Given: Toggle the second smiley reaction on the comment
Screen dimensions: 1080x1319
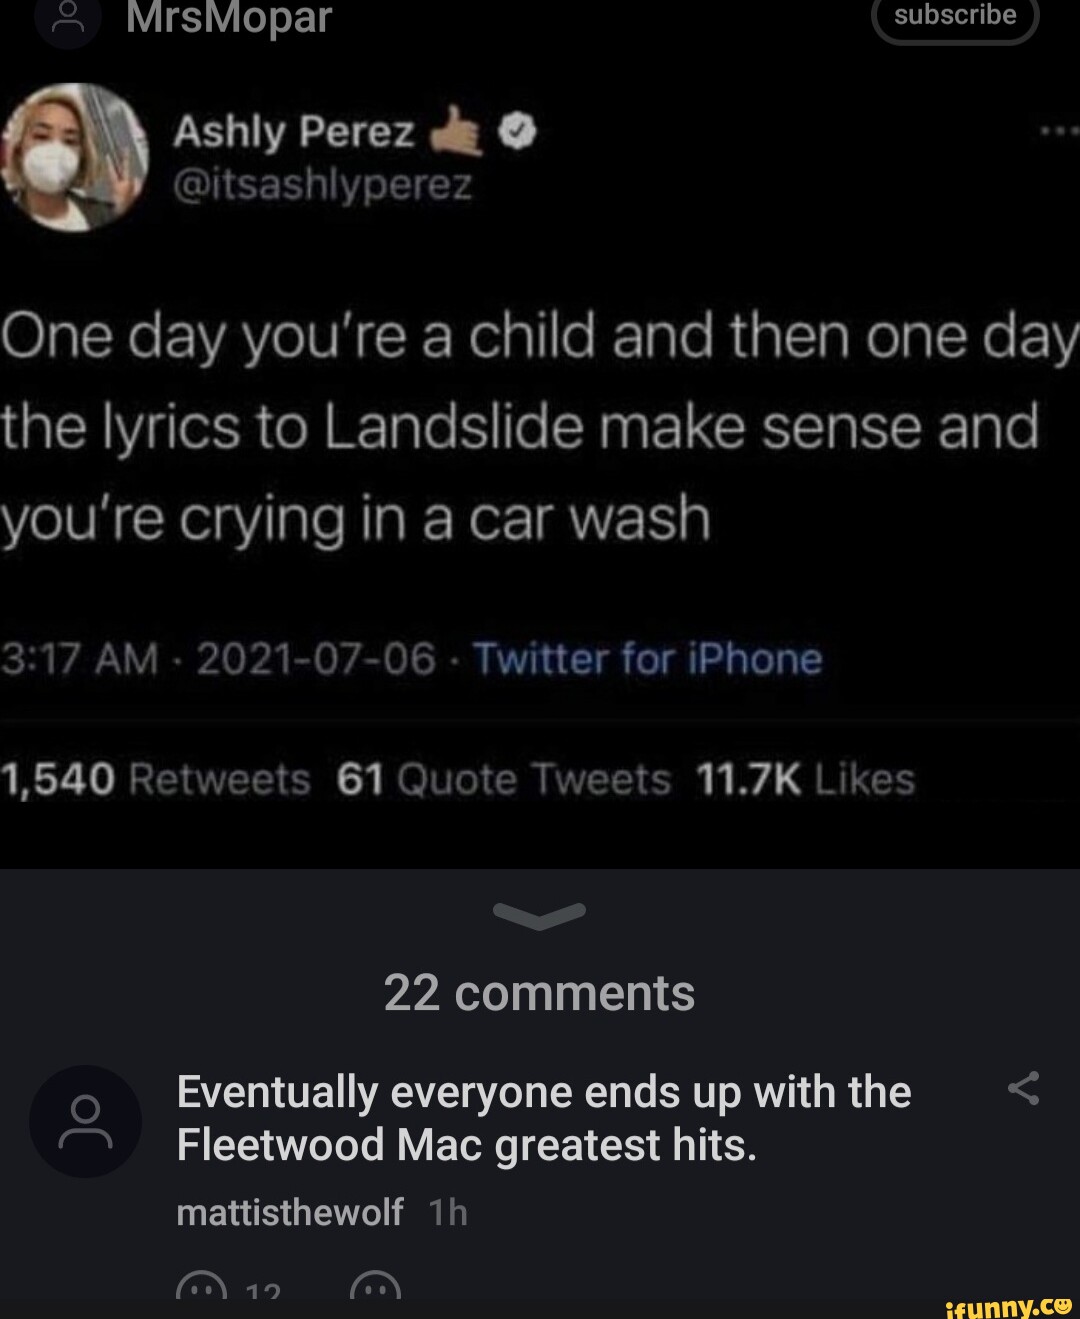Looking at the screenshot, I should 376,1287.
